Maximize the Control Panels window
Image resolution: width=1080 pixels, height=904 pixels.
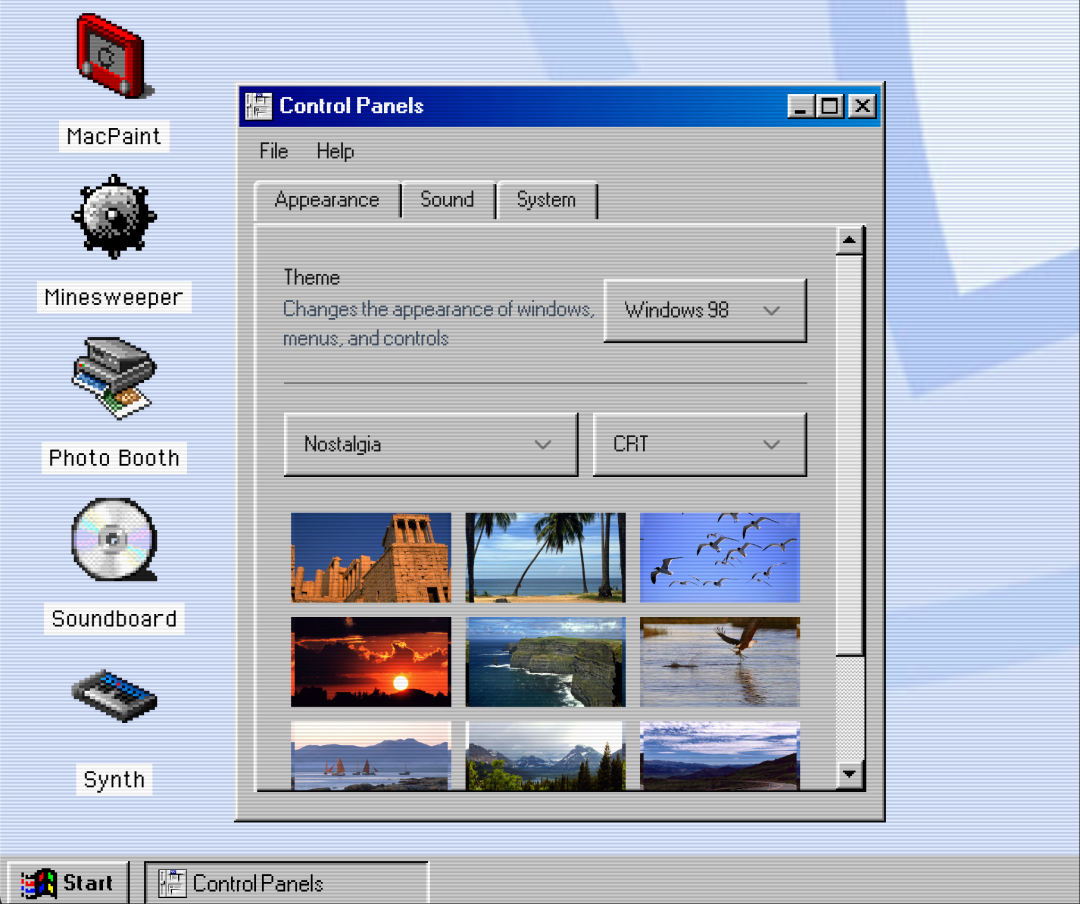[830, 106]
